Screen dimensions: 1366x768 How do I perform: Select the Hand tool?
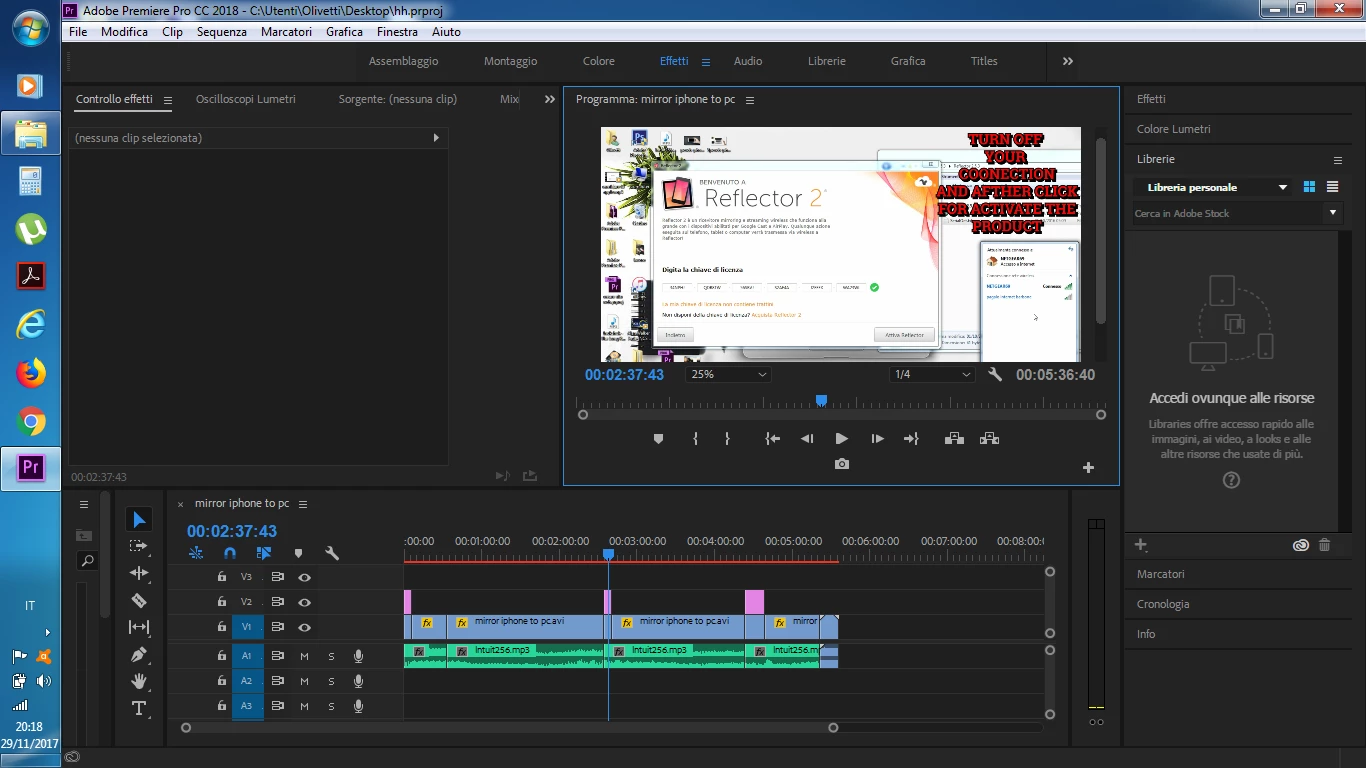point(139,681)
